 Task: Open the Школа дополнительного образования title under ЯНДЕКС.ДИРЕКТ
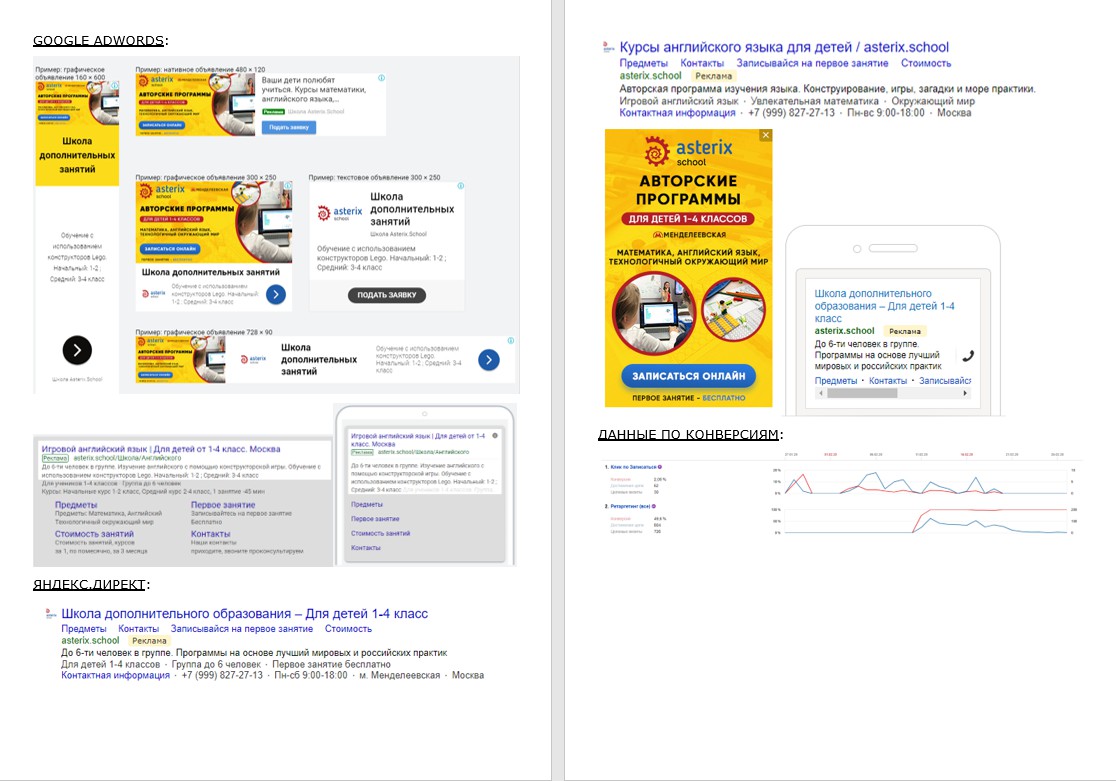[244, 613]
